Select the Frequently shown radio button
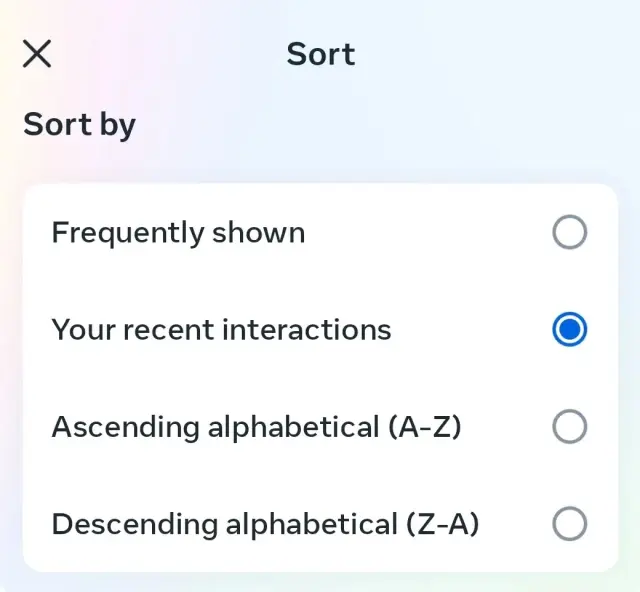 [569, 233]
